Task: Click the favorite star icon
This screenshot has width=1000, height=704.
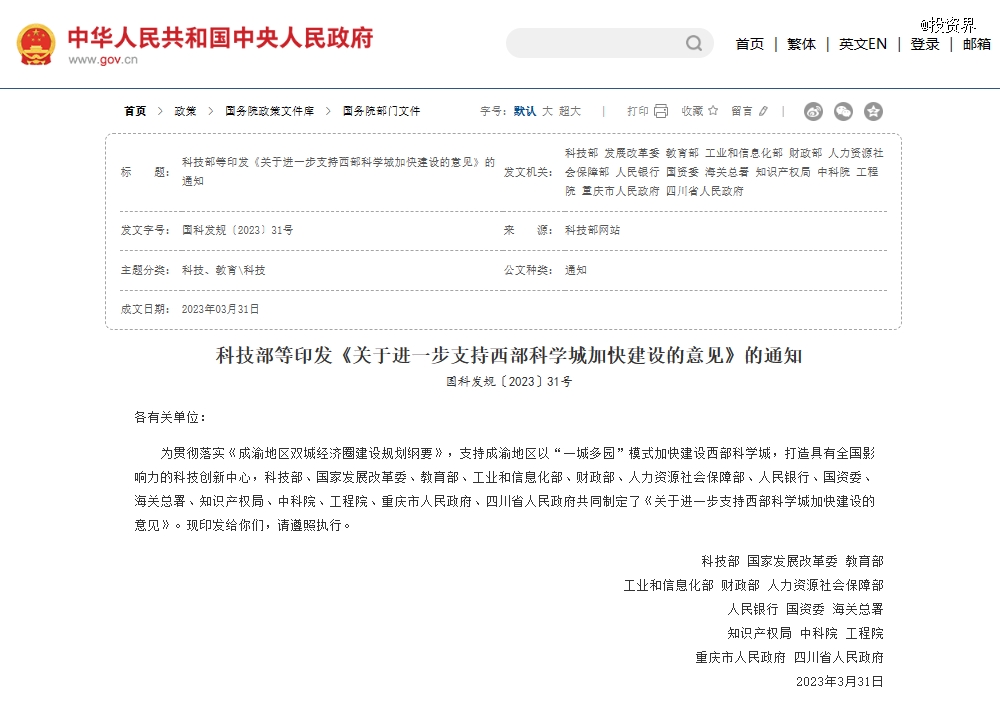Action: (x=713, y=111)
